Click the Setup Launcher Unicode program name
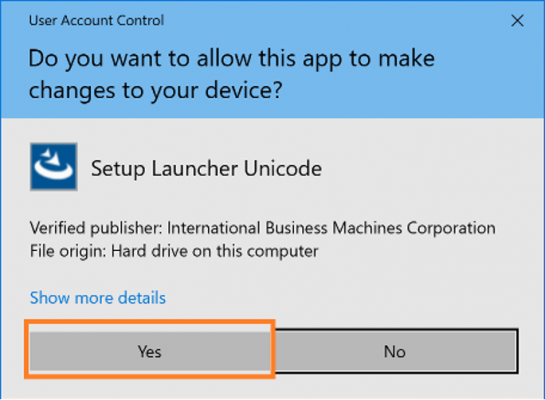This screenshot has height=400, width=545. [206, 169]
